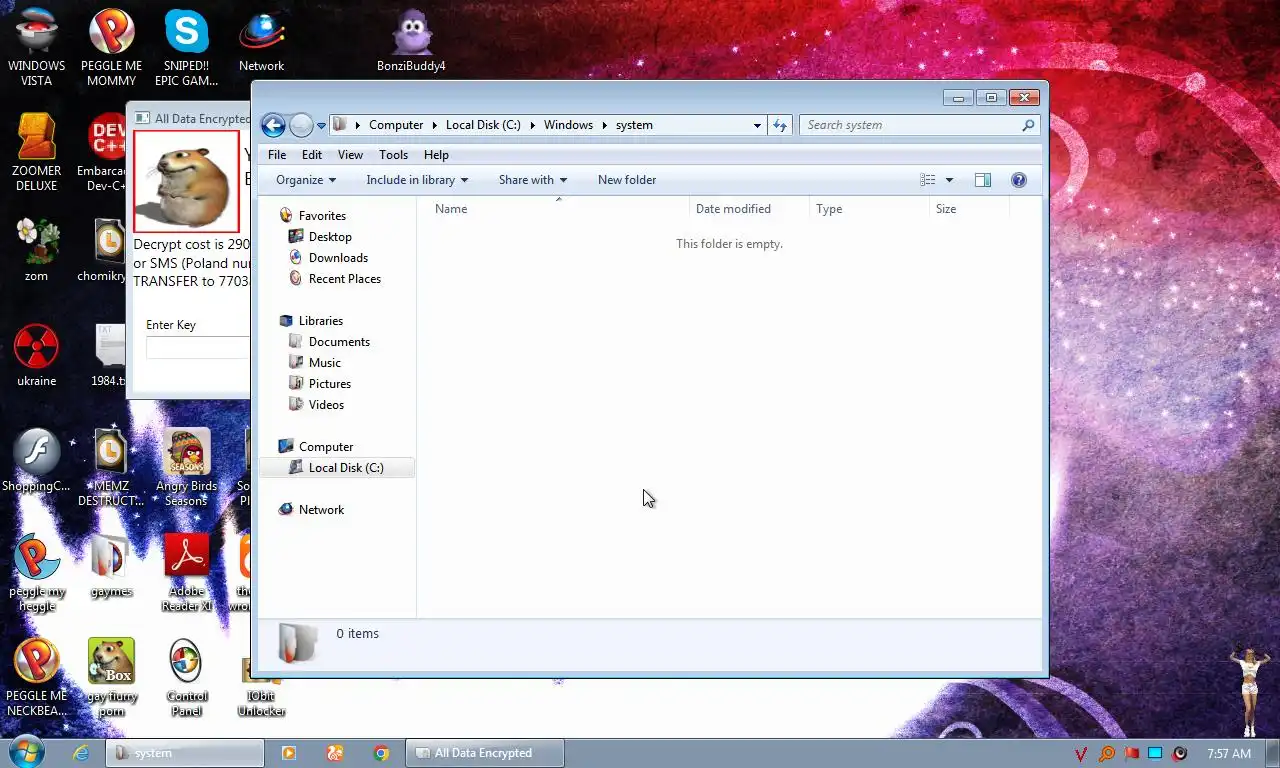Image resolution: width=1280 pixels, height=768 pixels.
Task: Open the network tray icon
Action: click(1155, 753)
